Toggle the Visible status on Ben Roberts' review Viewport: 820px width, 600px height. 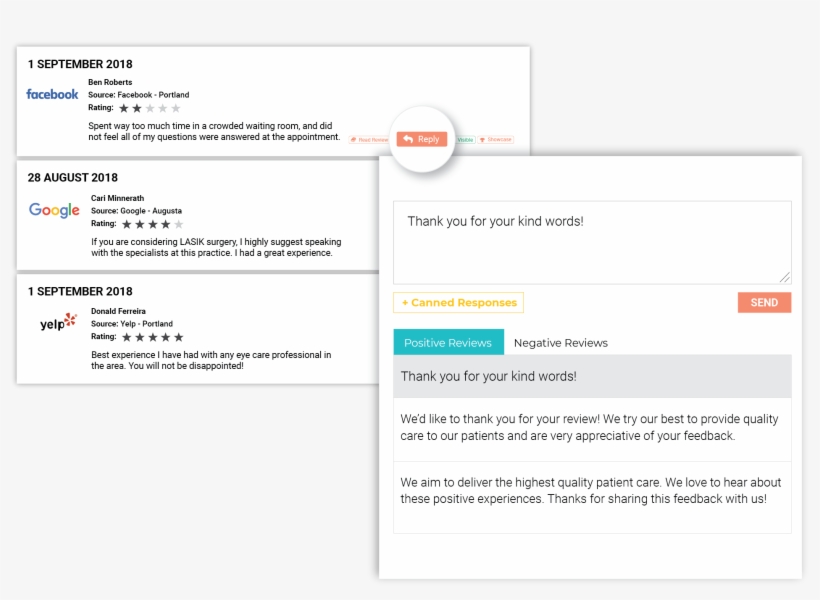click(x=464, y=139)
